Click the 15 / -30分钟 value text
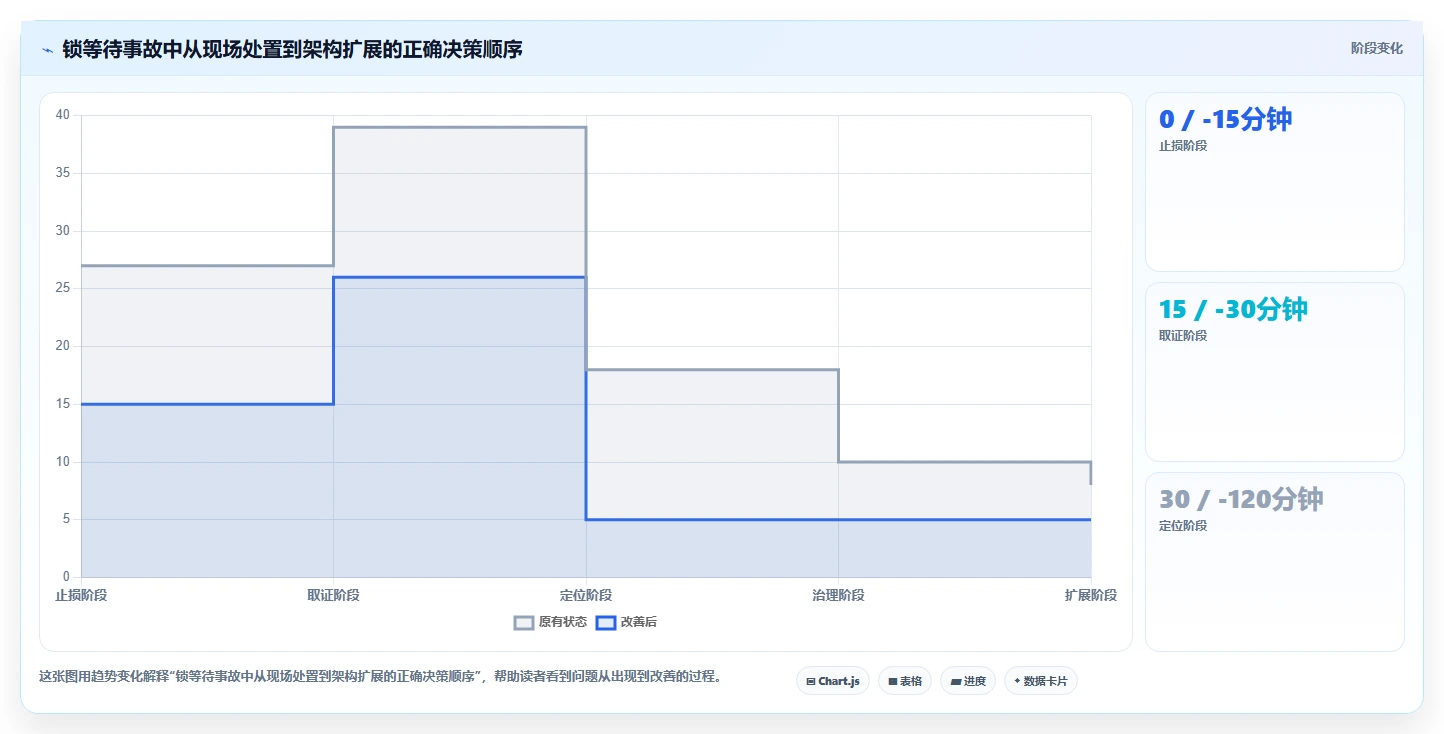 (x=1233, y=309)
